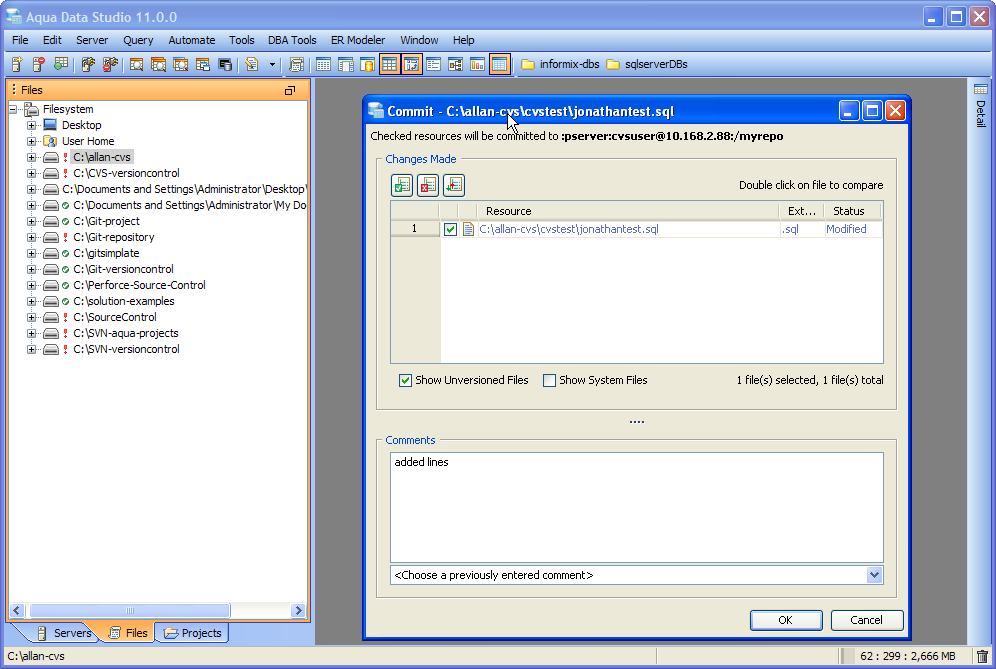The image size is (996, 669).
Task: Click the table-with-overlapping-window toolbar icon
Action: pyautogui.click(x=203, y=64)
